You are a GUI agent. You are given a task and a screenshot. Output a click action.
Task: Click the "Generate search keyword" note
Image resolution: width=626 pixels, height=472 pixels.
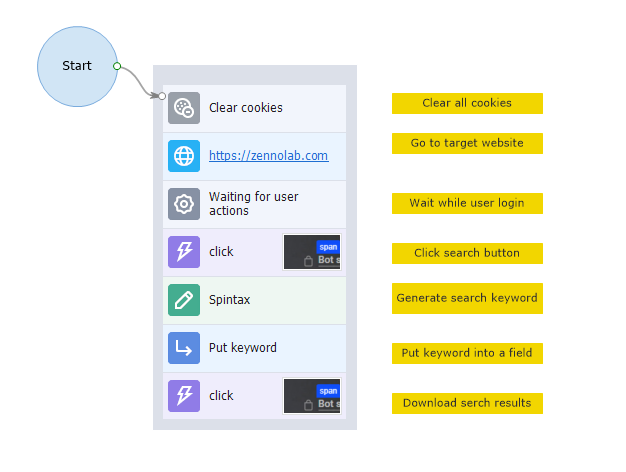[467, 298]
